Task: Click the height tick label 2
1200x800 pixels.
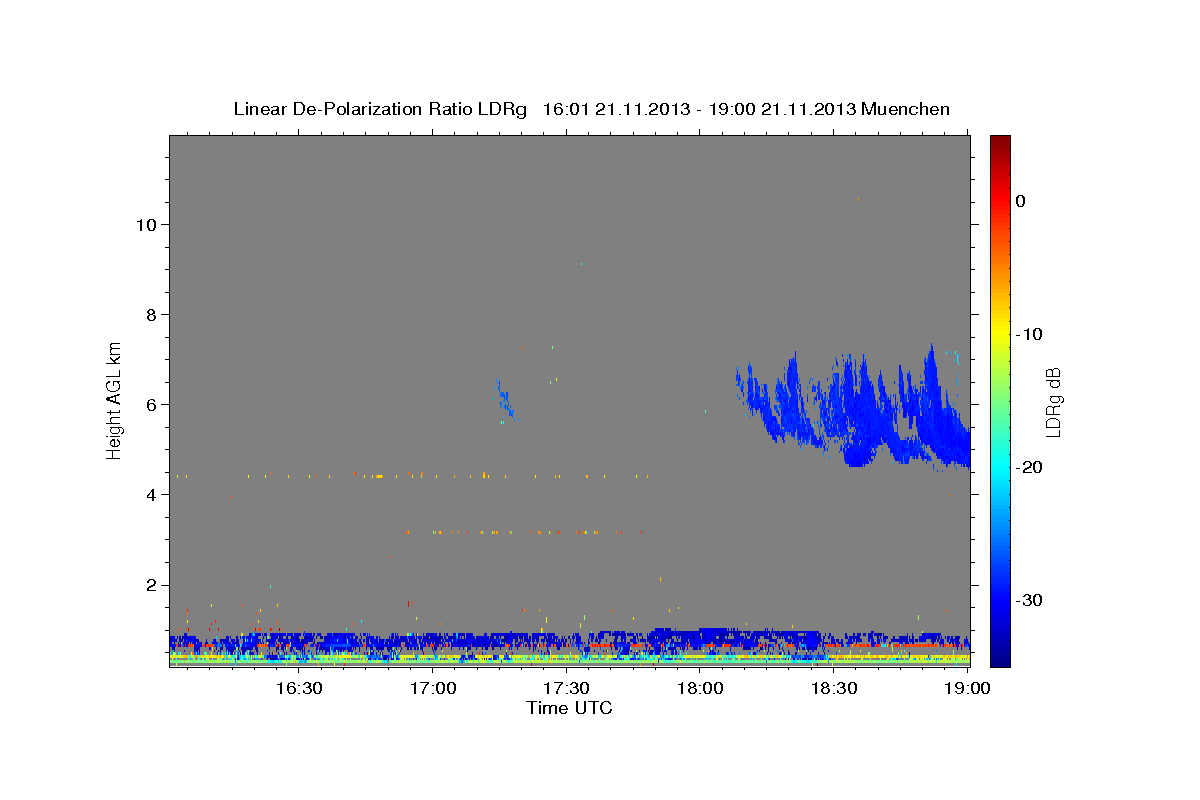Action: point(150,584)
